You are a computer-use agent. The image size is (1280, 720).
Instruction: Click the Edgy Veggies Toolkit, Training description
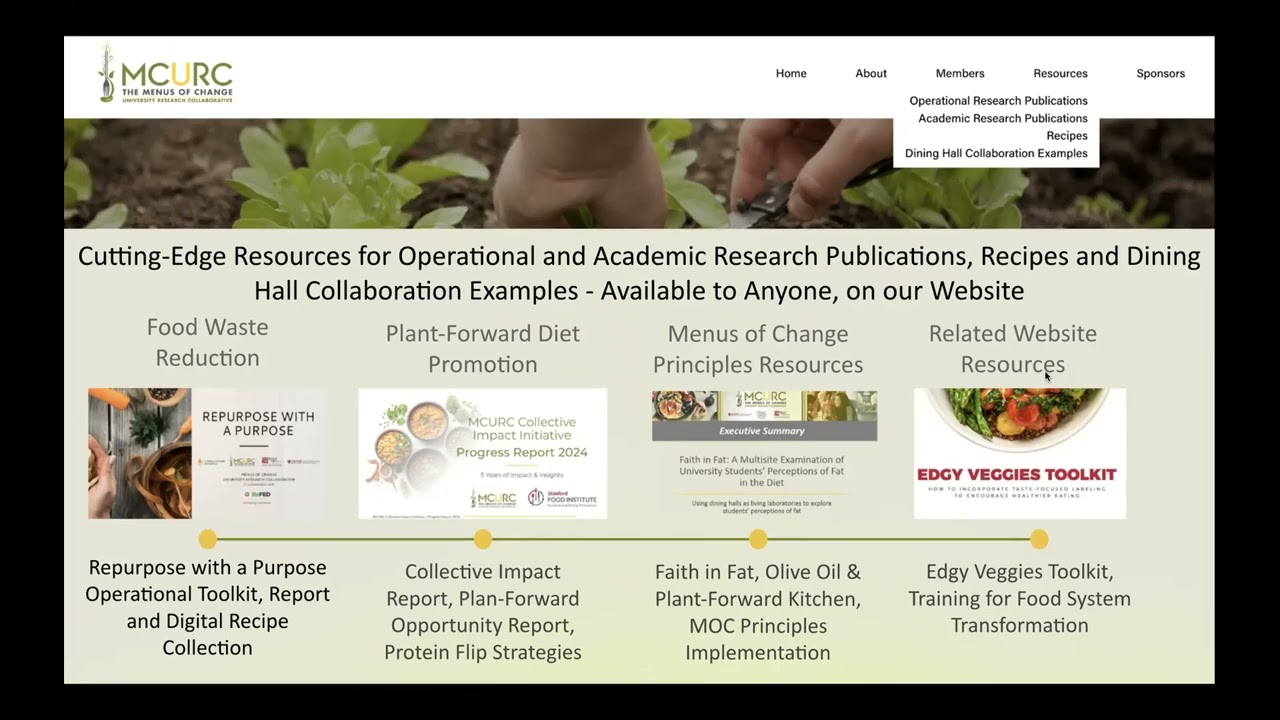1020,598
